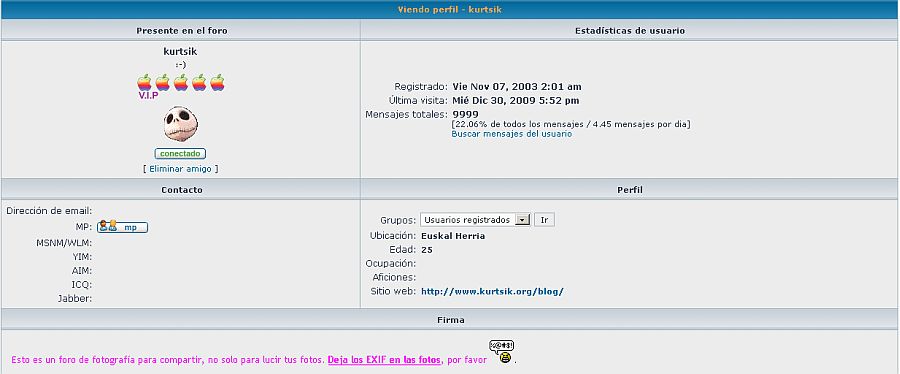Click the cursing smiley emoticon in signature
900x374 pixels.
tap(502, 352)
